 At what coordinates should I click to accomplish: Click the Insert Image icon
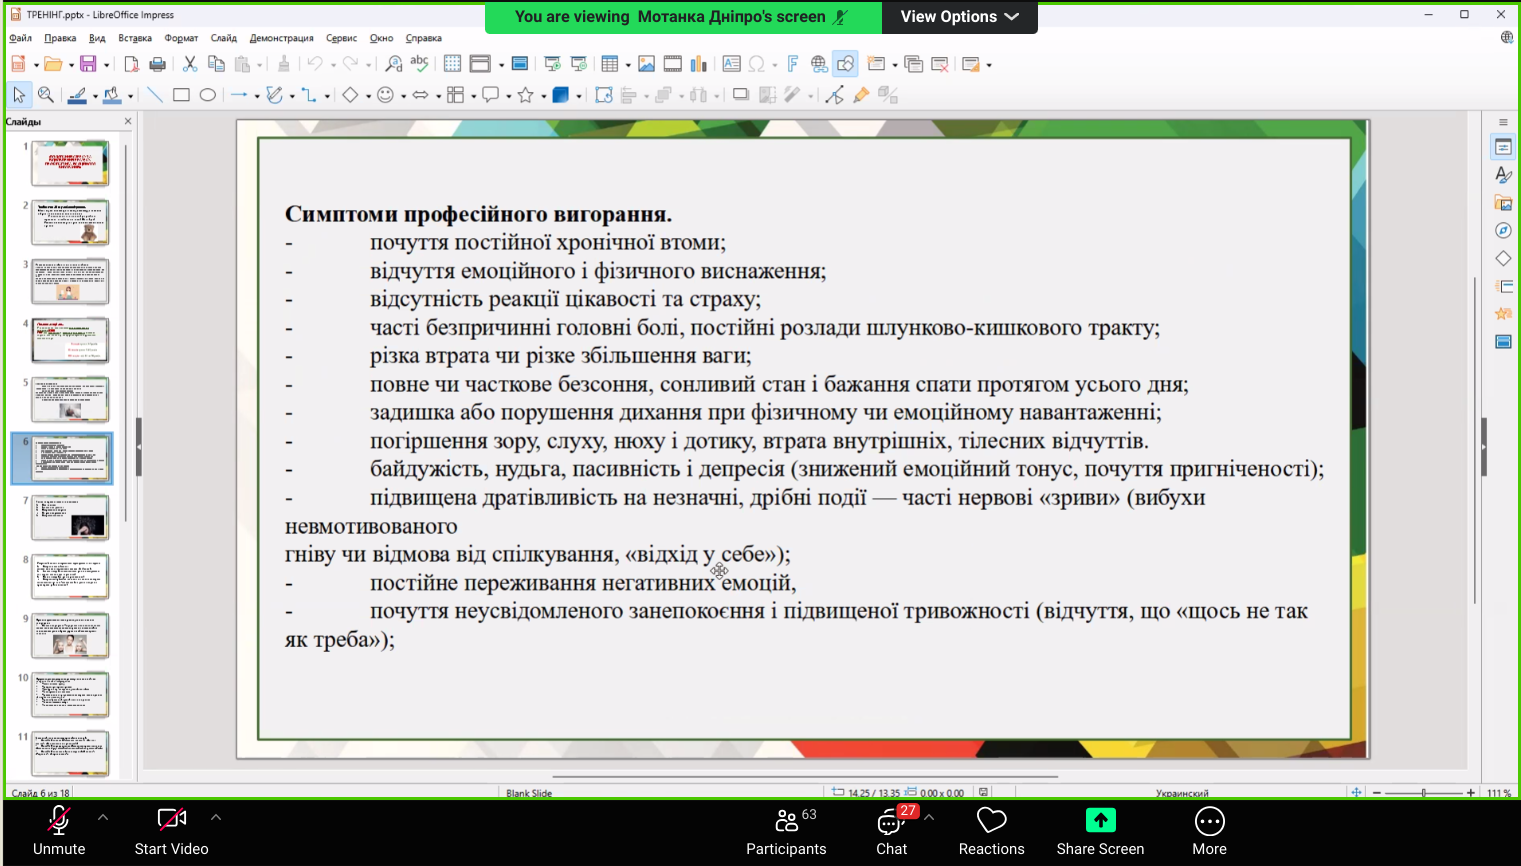point(646,64)
